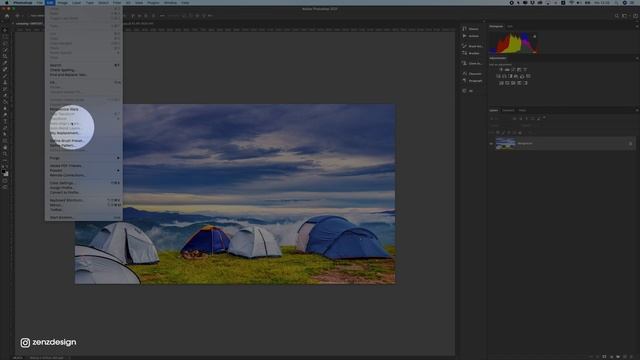Toggle lock position in Layers panel
Viewport: 640px width, 360px height.
tap(509, 132)
